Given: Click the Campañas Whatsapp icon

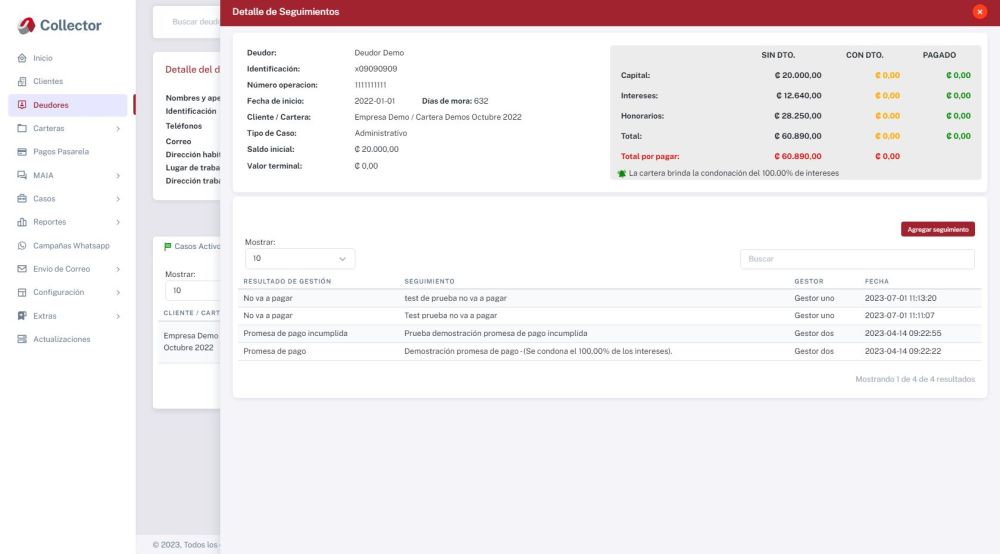Looking at the screenshot, I should (x=22, y=246).
